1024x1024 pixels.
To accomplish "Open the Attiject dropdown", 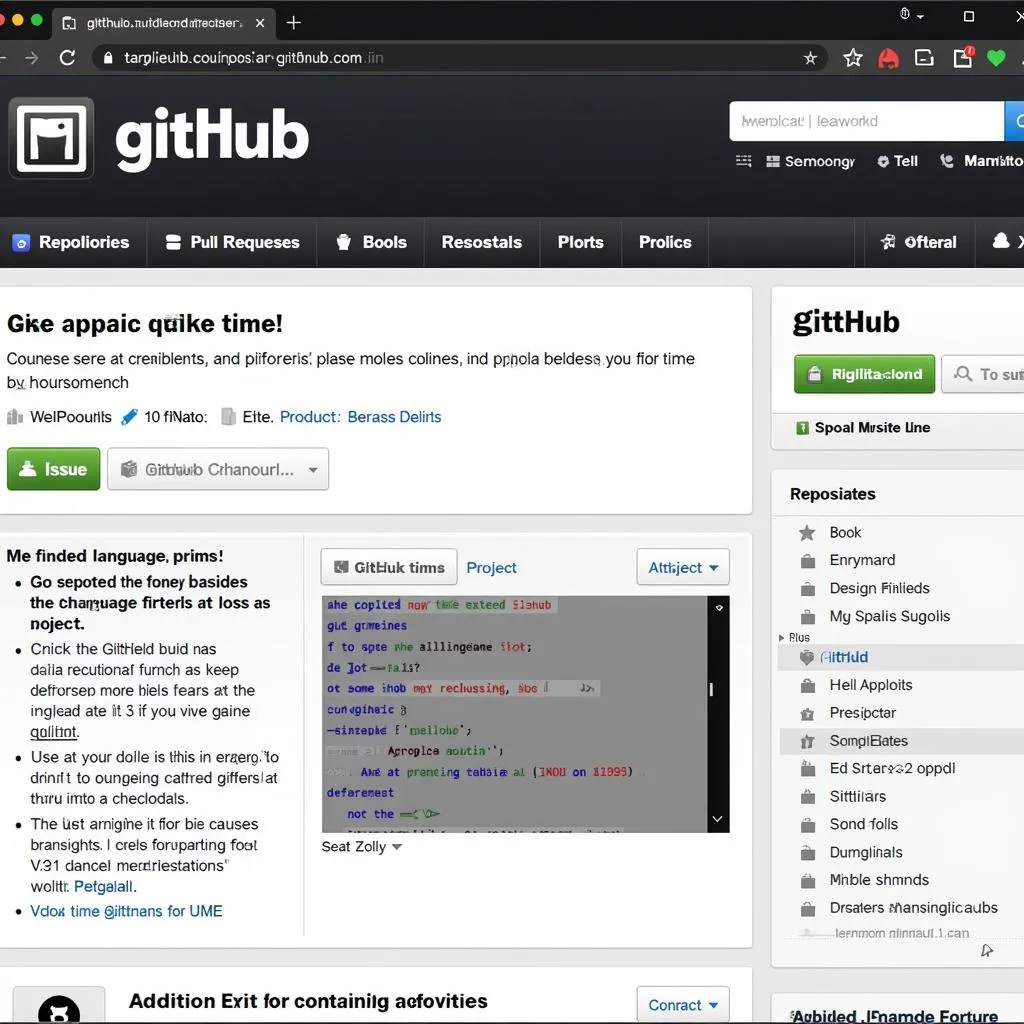I will [683, 568].
